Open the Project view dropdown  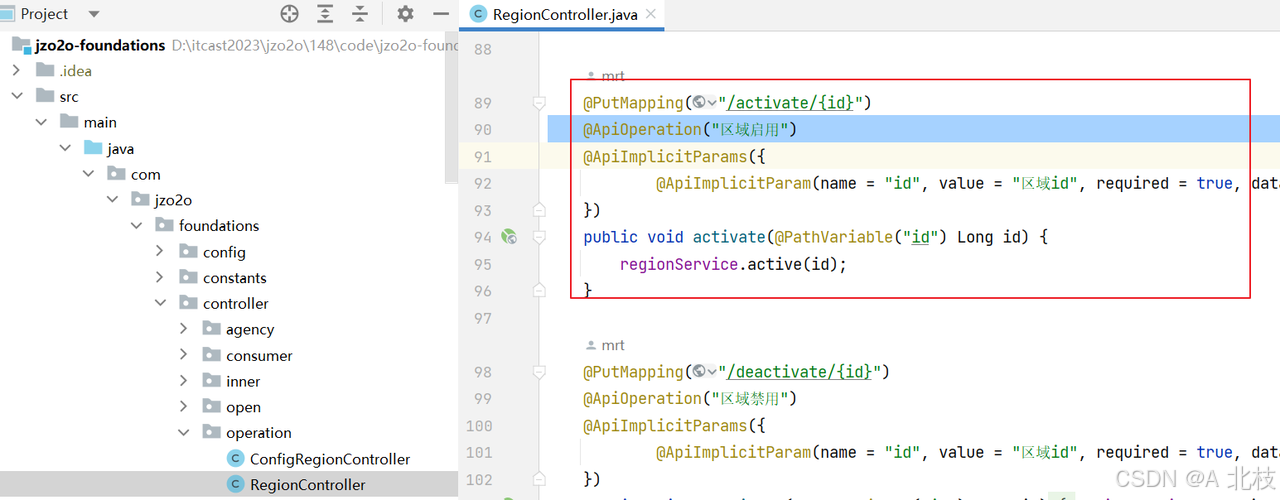(x=94, y=14)
